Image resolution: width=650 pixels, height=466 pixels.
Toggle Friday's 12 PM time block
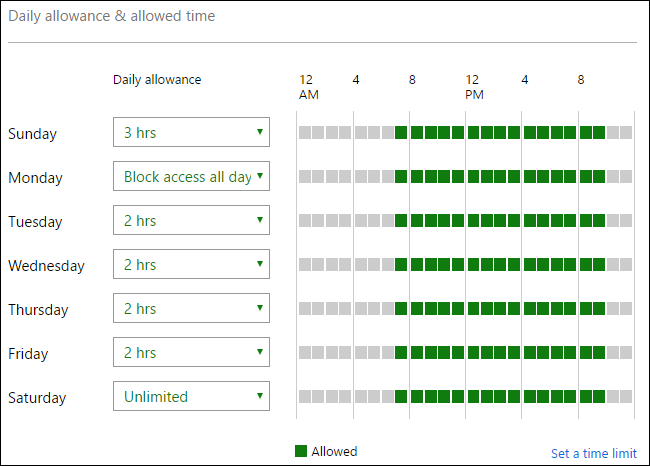[473, 353]
